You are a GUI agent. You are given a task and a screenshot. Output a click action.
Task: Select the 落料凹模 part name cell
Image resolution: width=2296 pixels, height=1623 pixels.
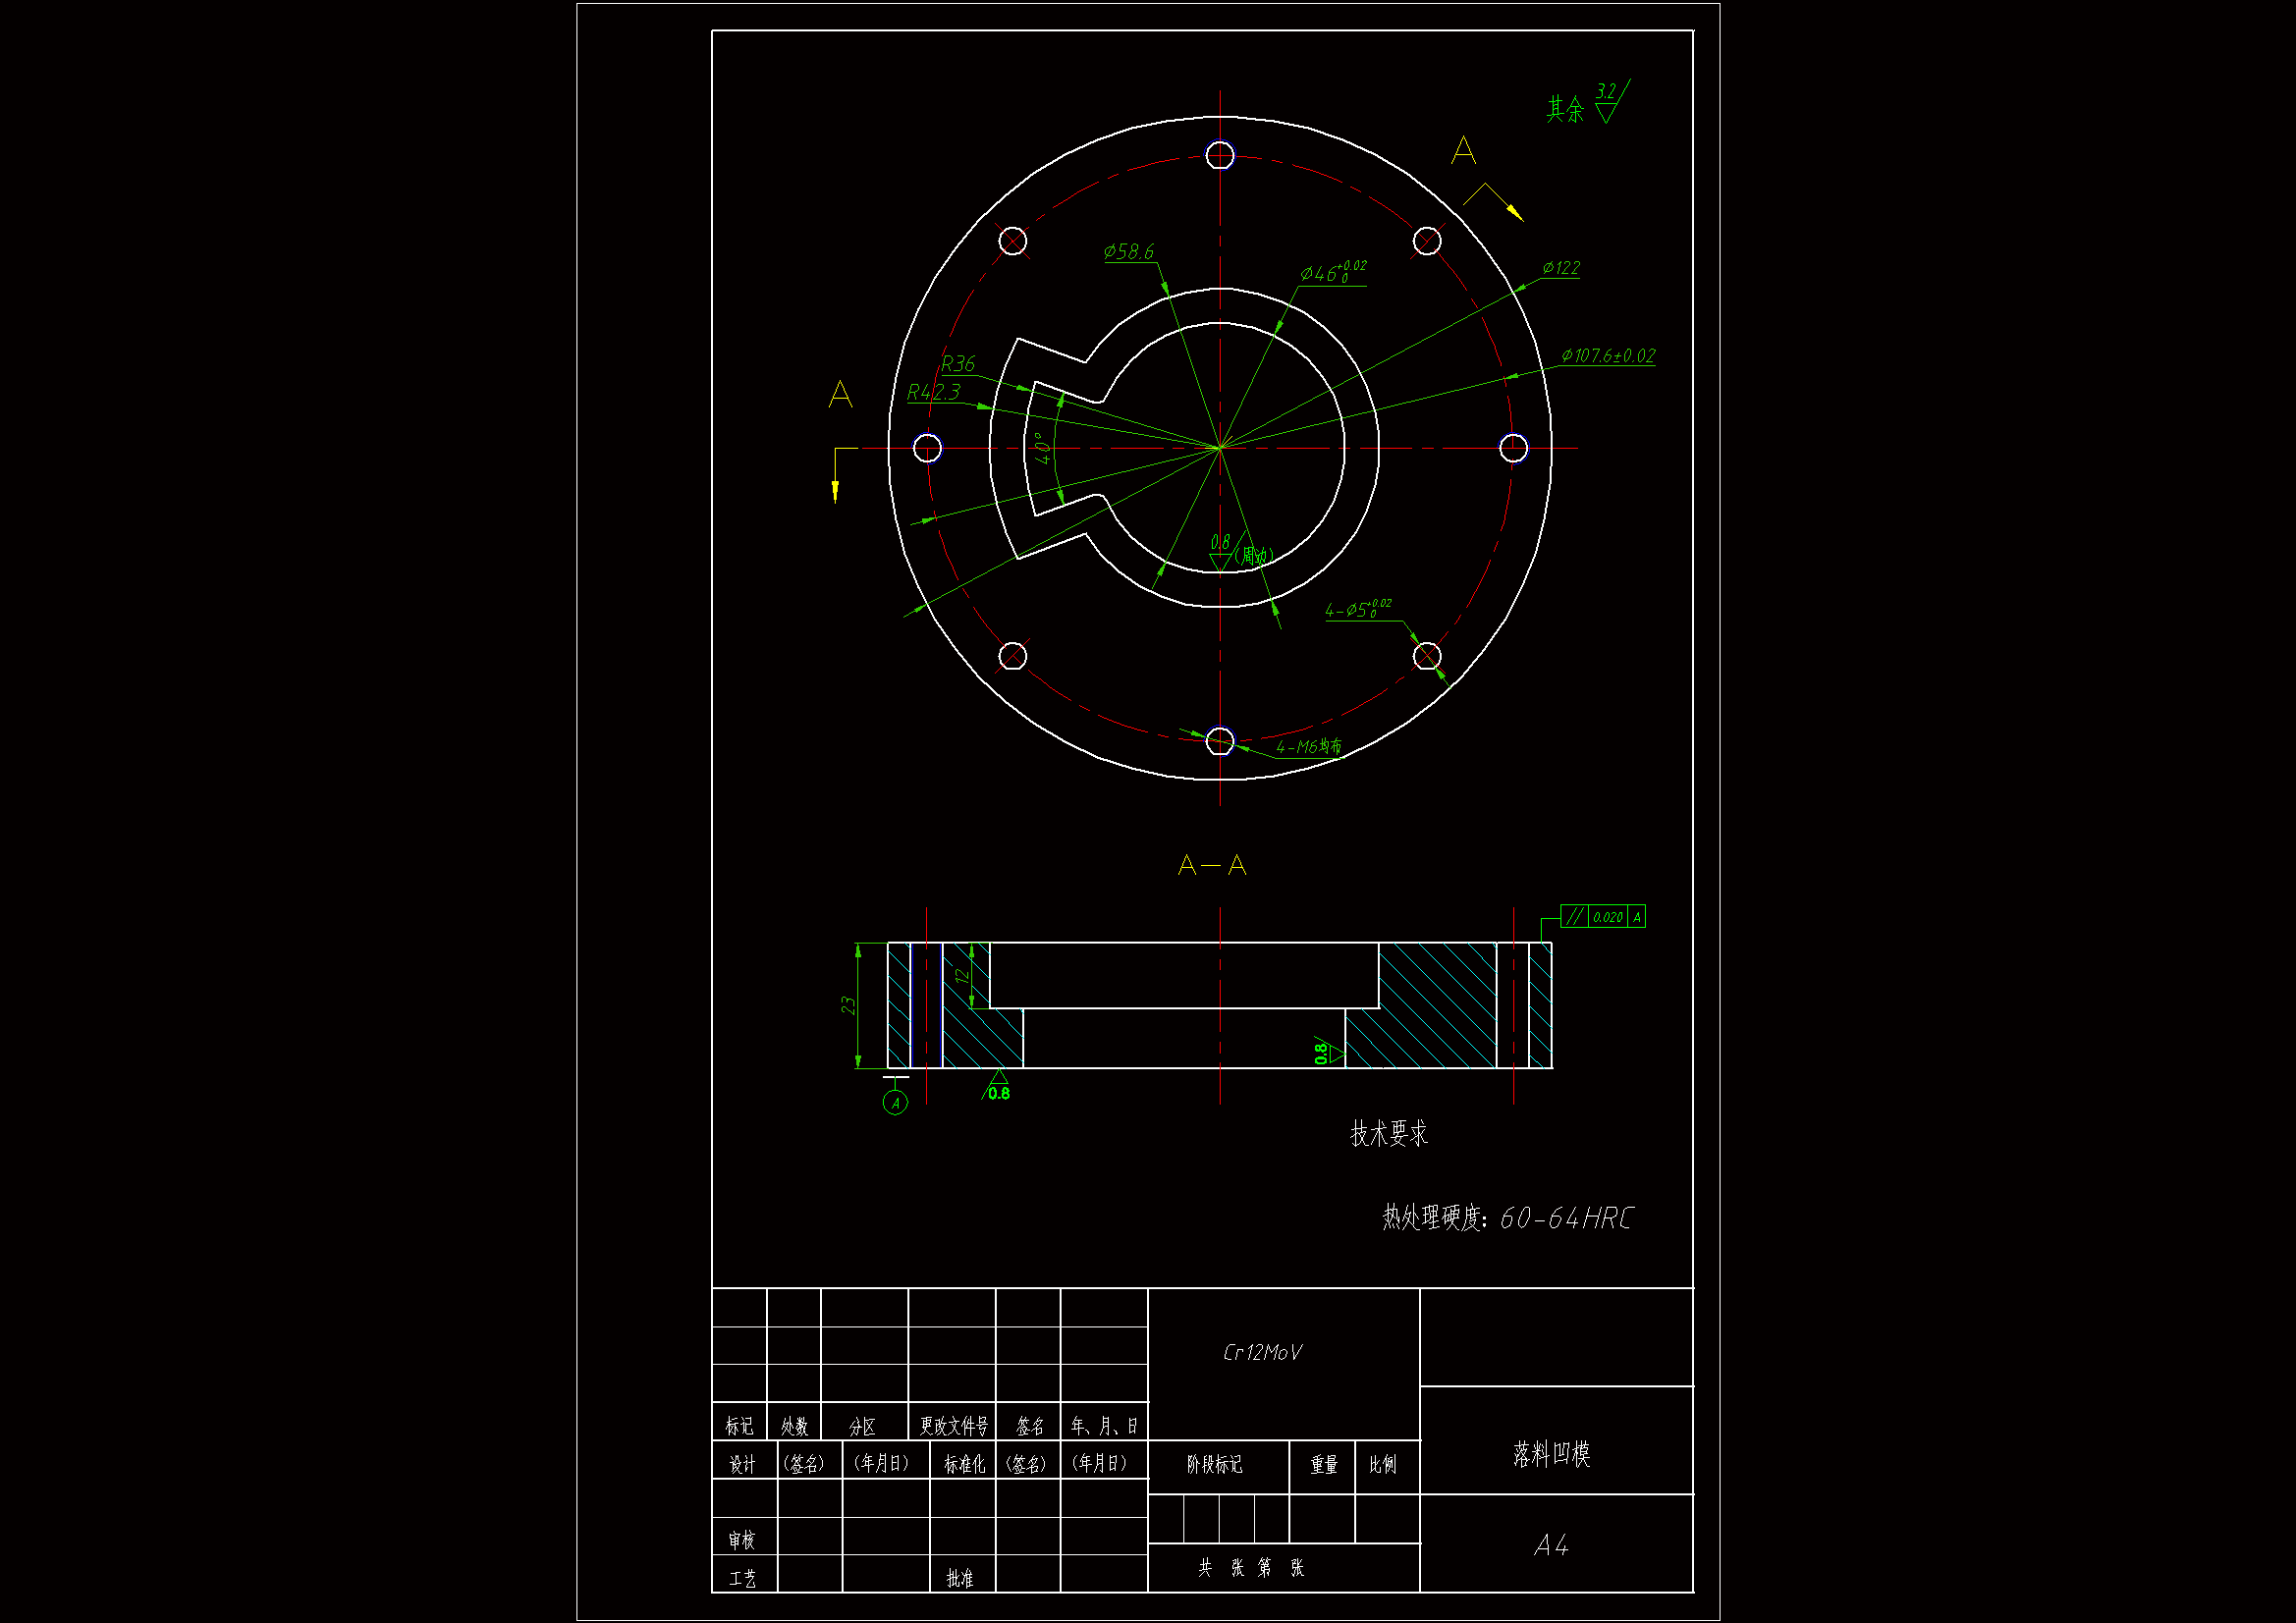click(1552, 1454)
